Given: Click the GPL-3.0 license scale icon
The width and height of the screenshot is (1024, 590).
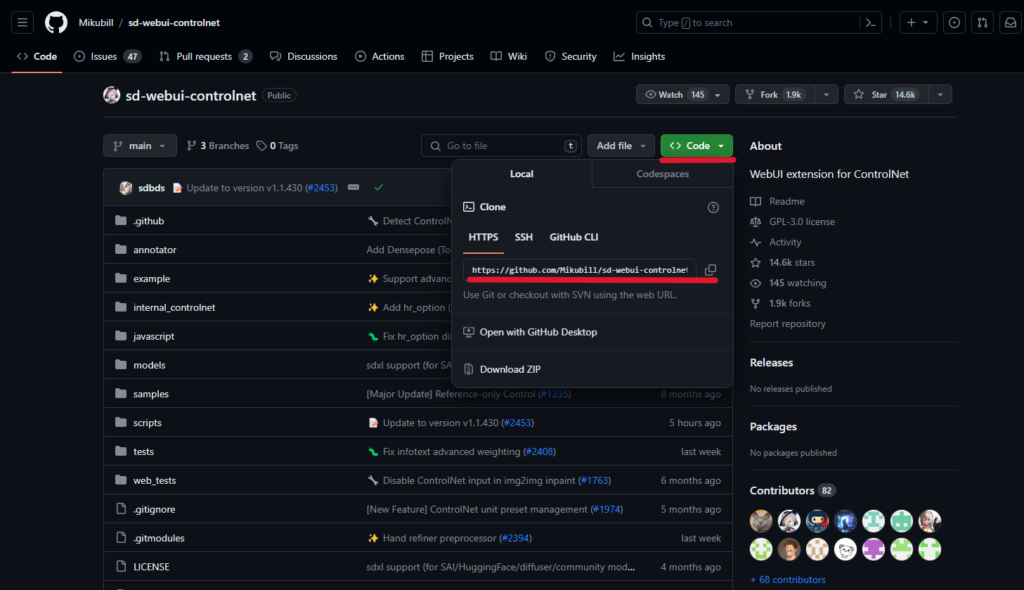Looking at the screenshot, I should click(x=756, y=221).
